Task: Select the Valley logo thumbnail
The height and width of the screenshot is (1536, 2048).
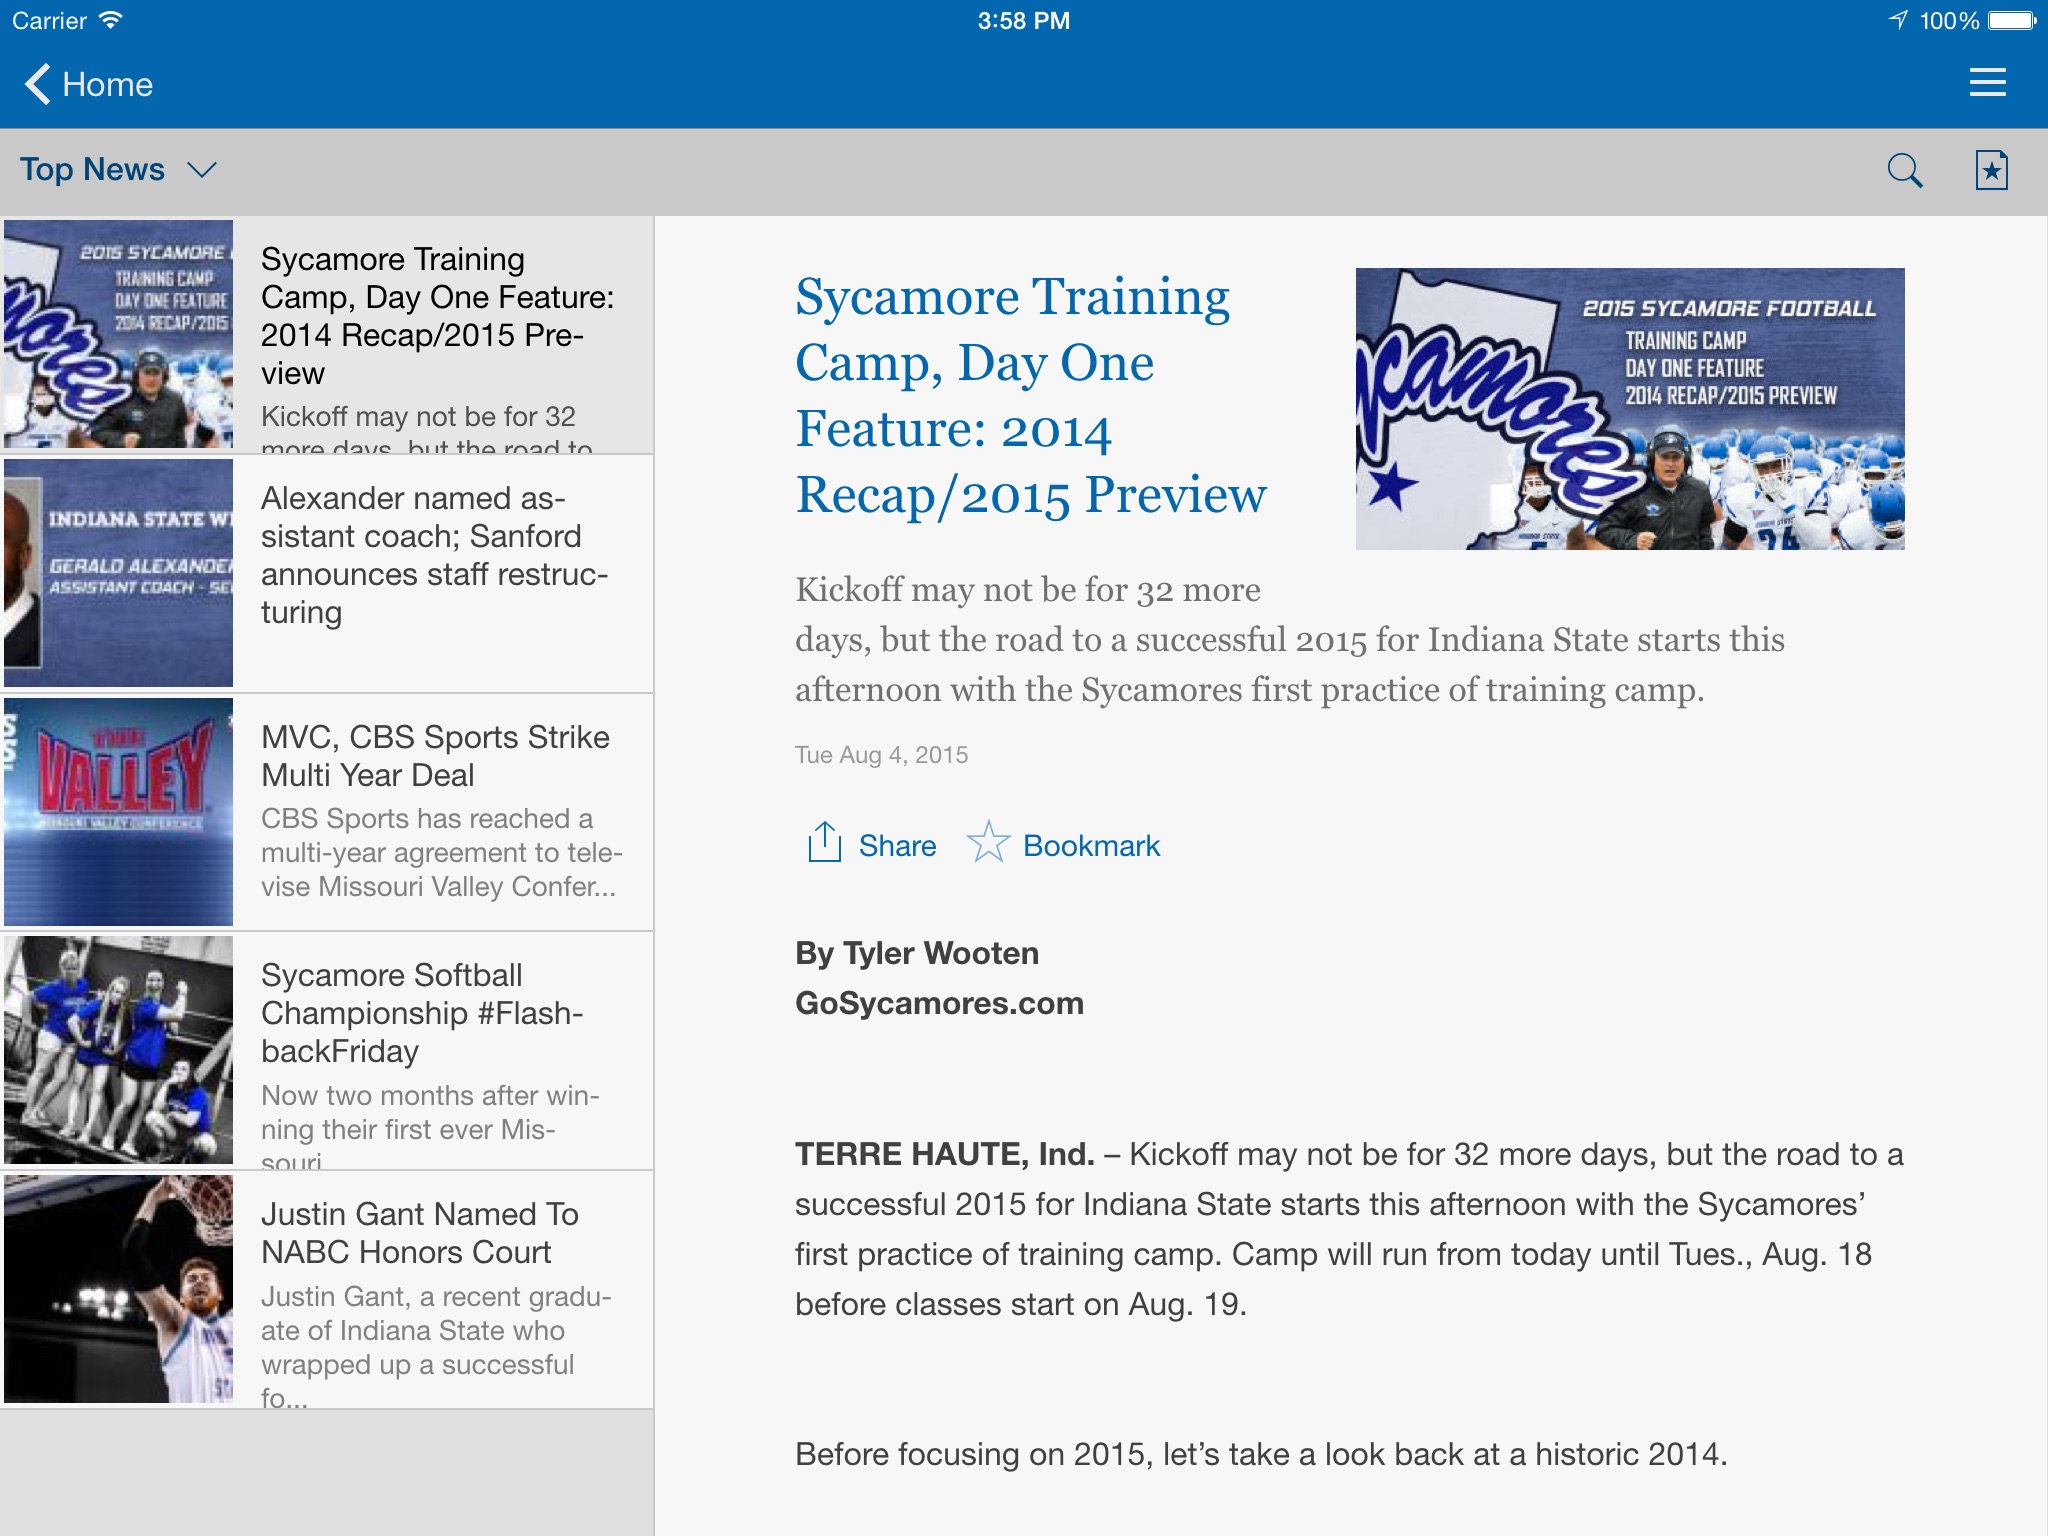Action: point(118,812)
